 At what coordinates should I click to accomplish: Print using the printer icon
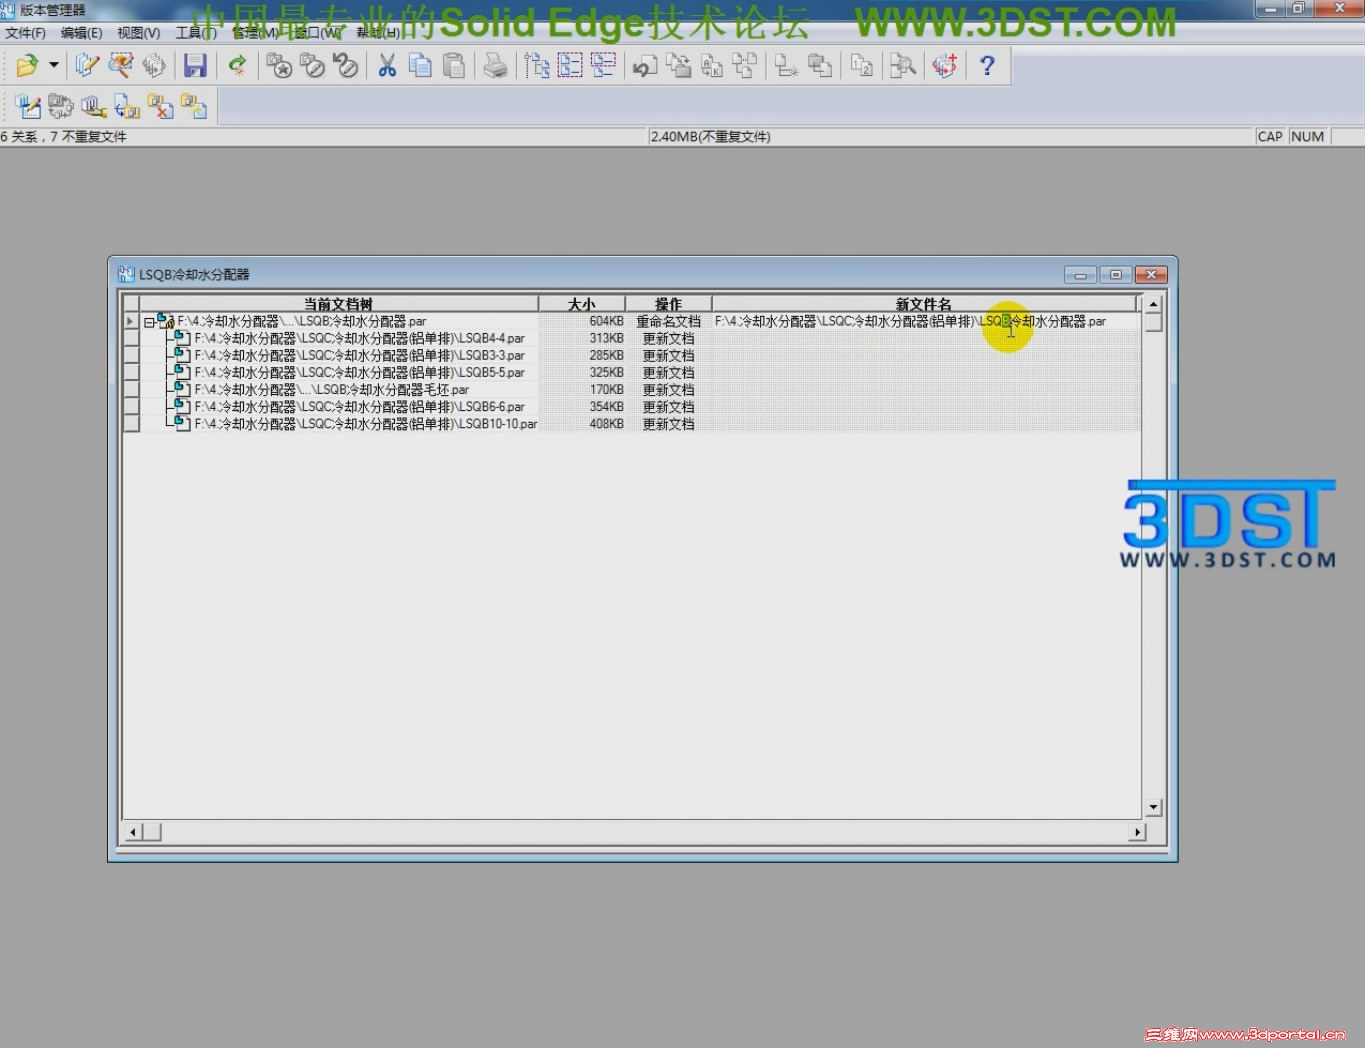point(495,66)
